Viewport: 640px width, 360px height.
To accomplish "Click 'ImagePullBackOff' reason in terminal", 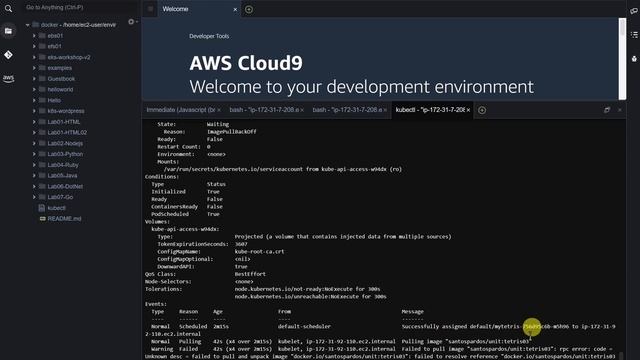I will click(x=231, y=132).
